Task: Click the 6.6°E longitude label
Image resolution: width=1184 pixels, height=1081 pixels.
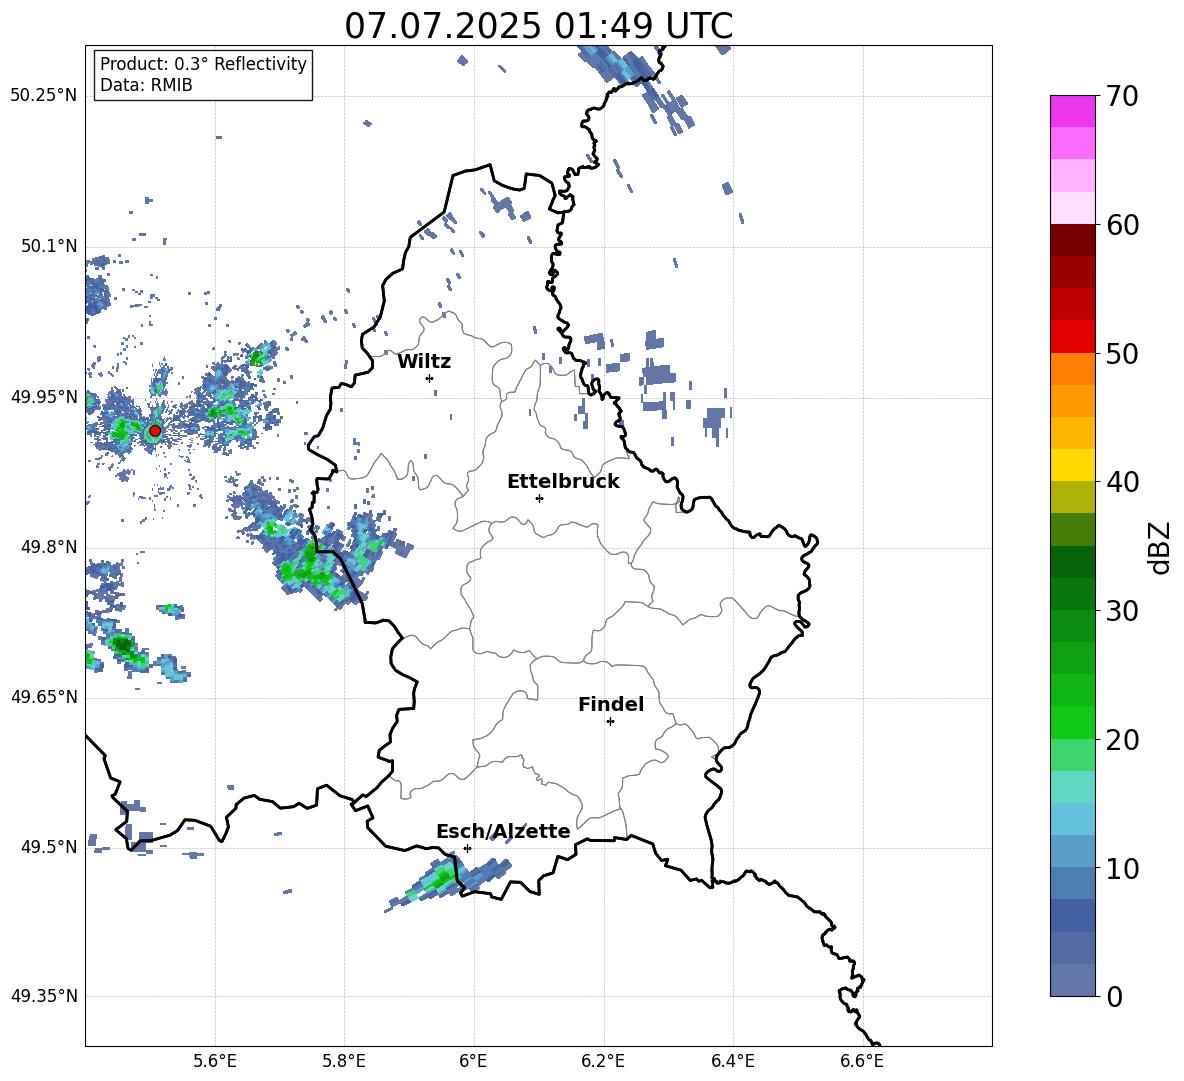Action: tap(862, 1061)
